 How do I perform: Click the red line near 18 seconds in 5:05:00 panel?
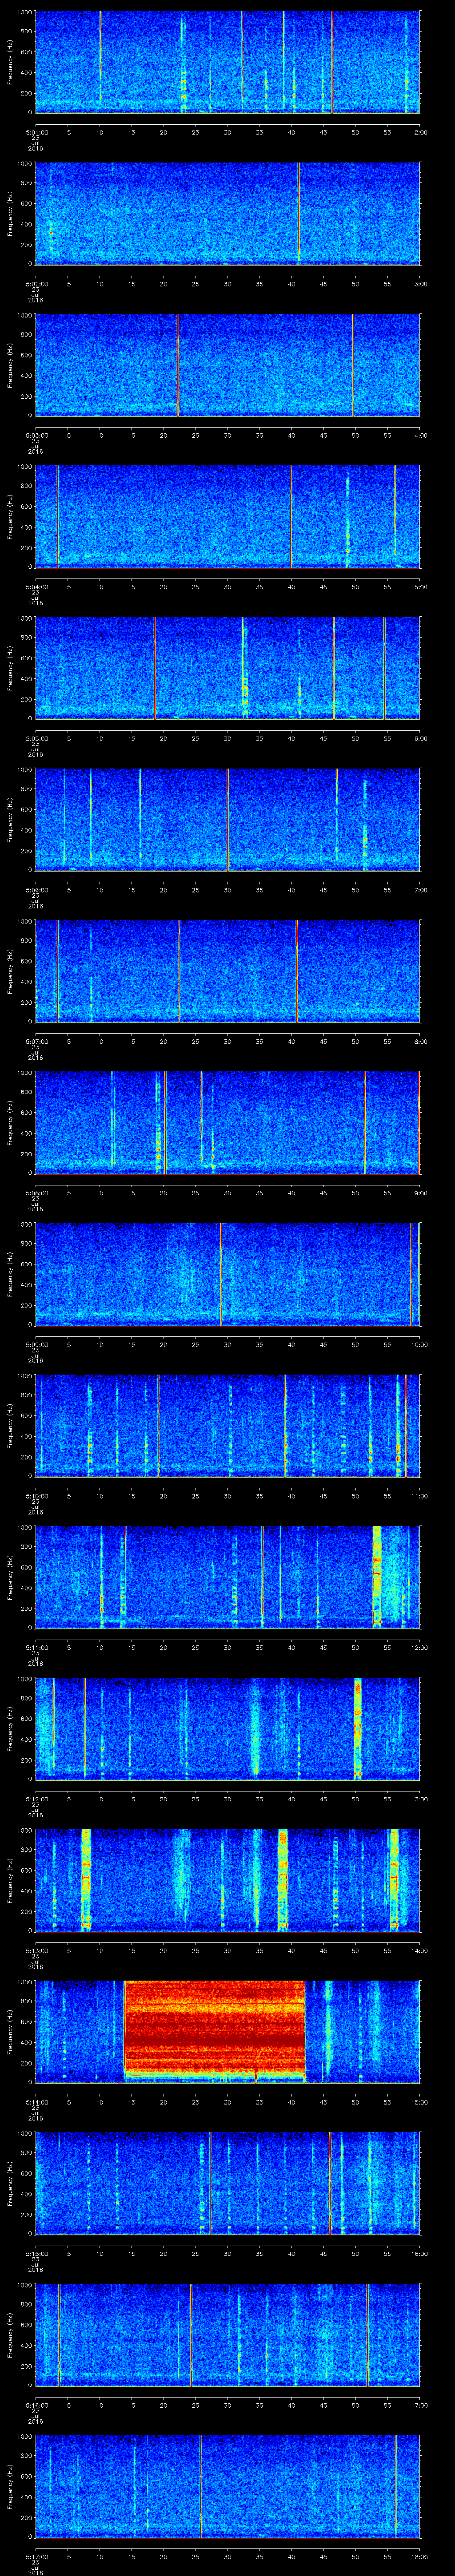coord(154,668)
